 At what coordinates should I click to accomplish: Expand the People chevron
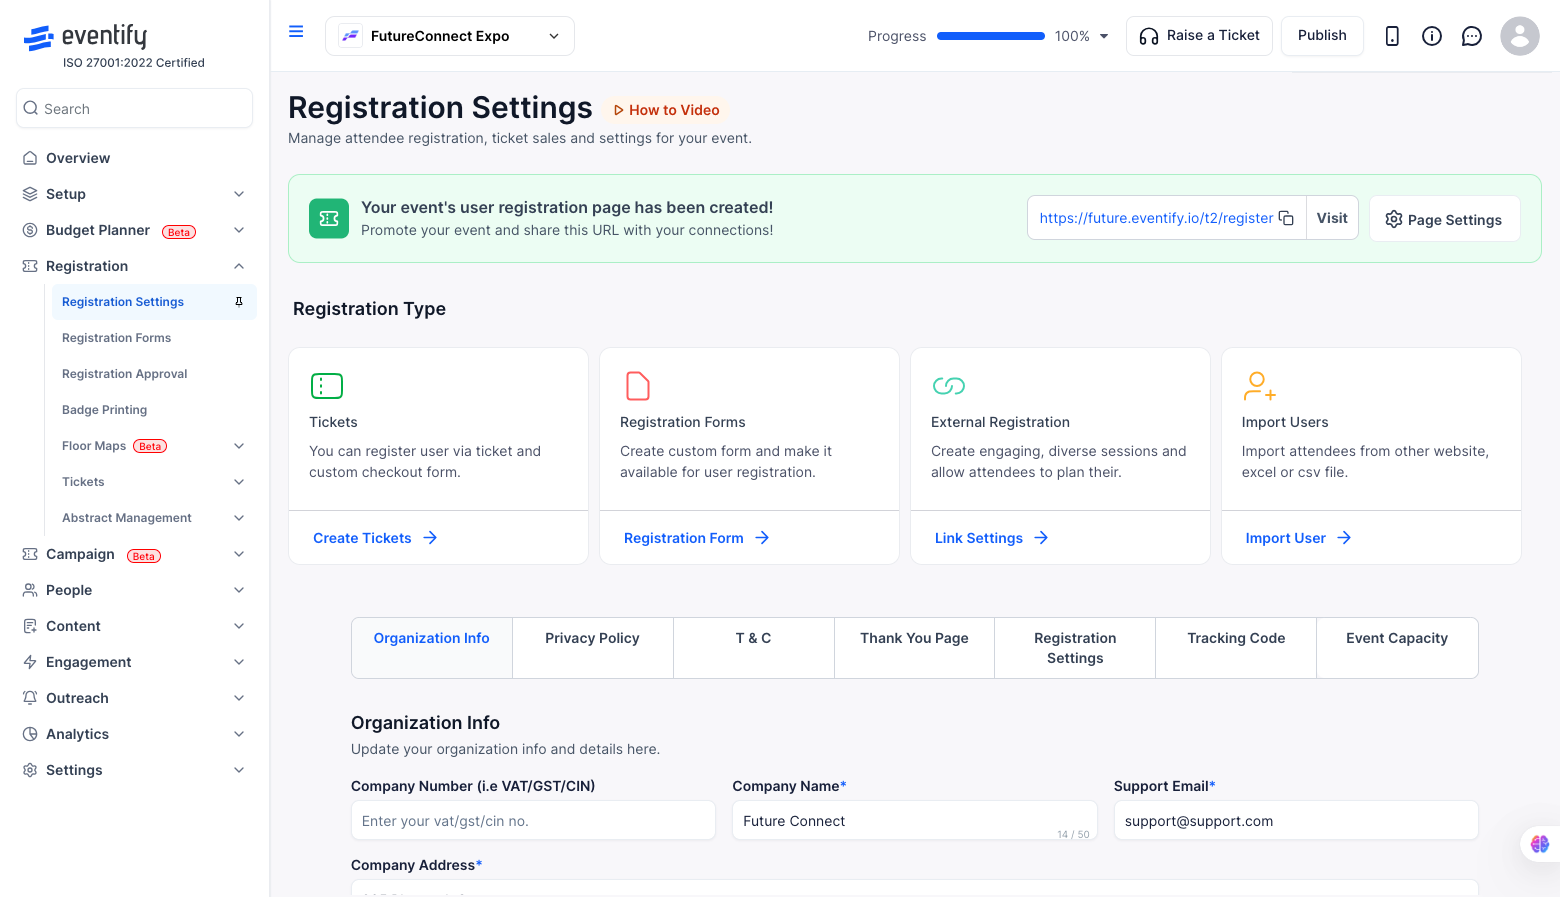point(239,590)
